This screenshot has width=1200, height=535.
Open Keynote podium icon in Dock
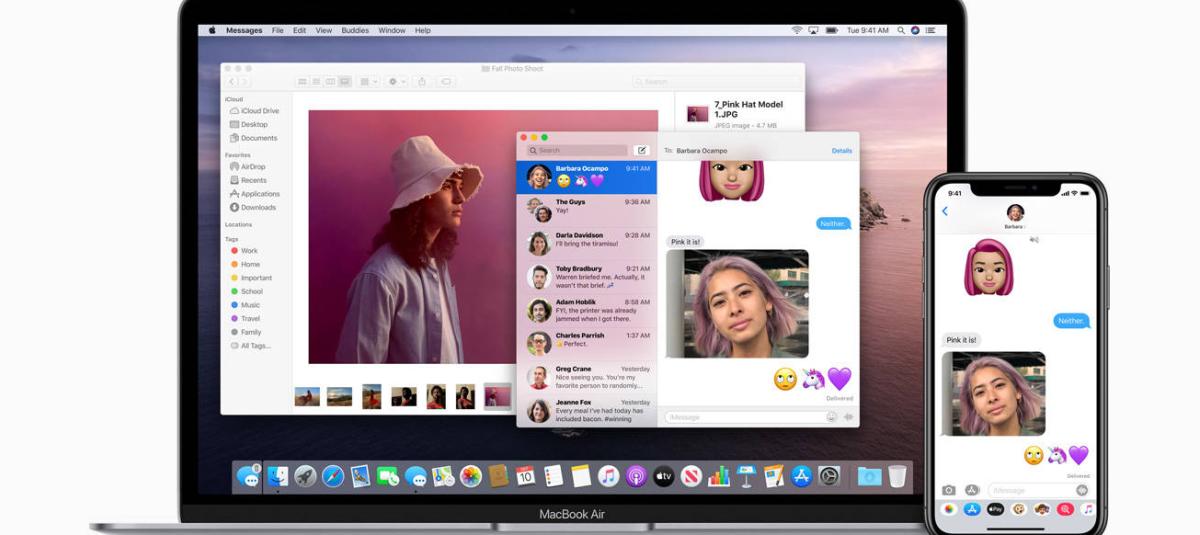pyautogui.click(x=746, y=476)
